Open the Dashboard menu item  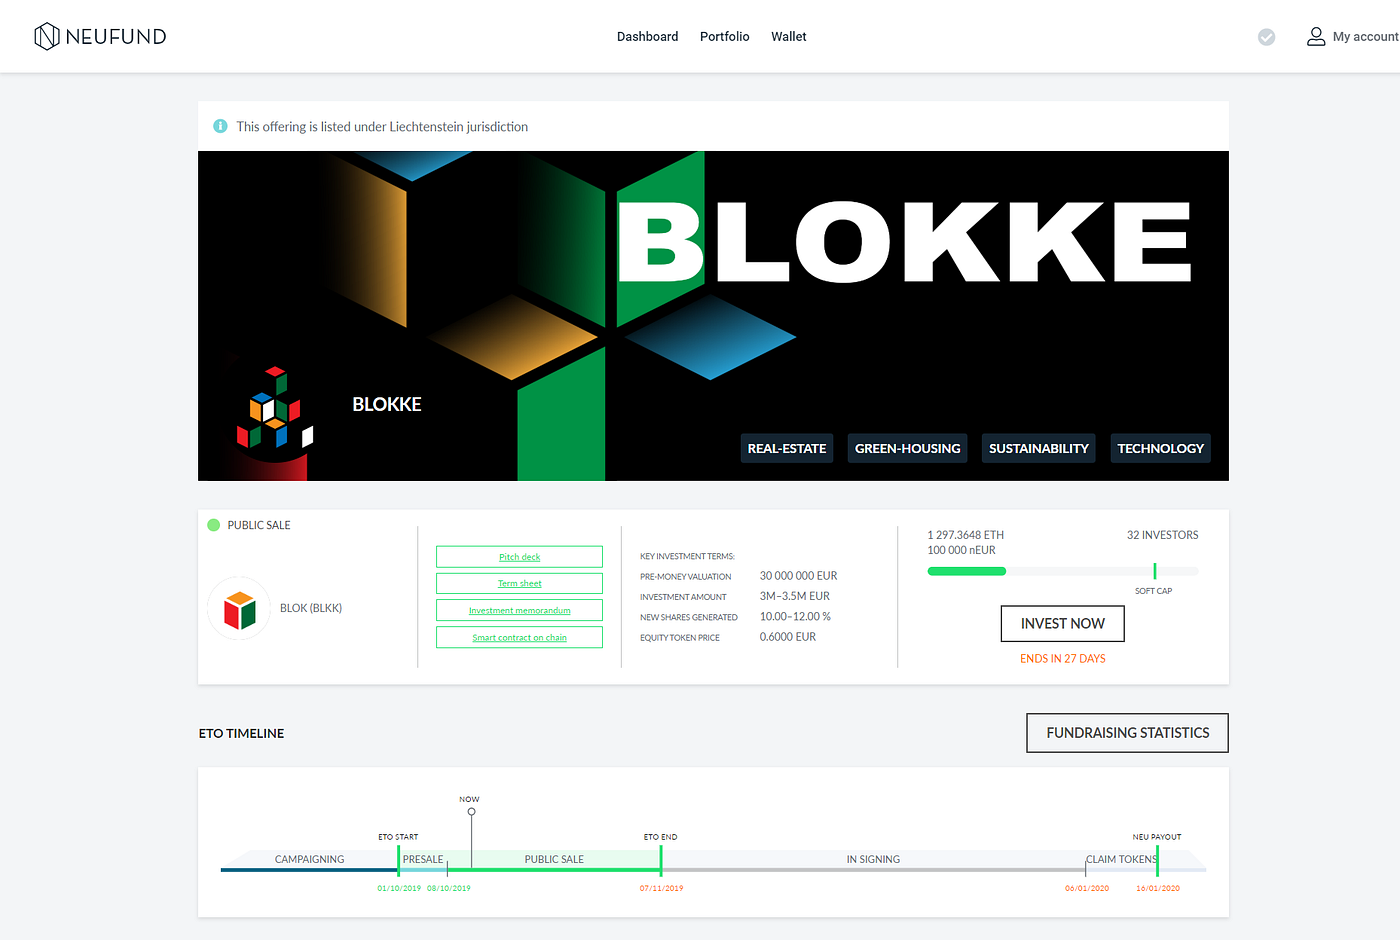tap(647, 37)
